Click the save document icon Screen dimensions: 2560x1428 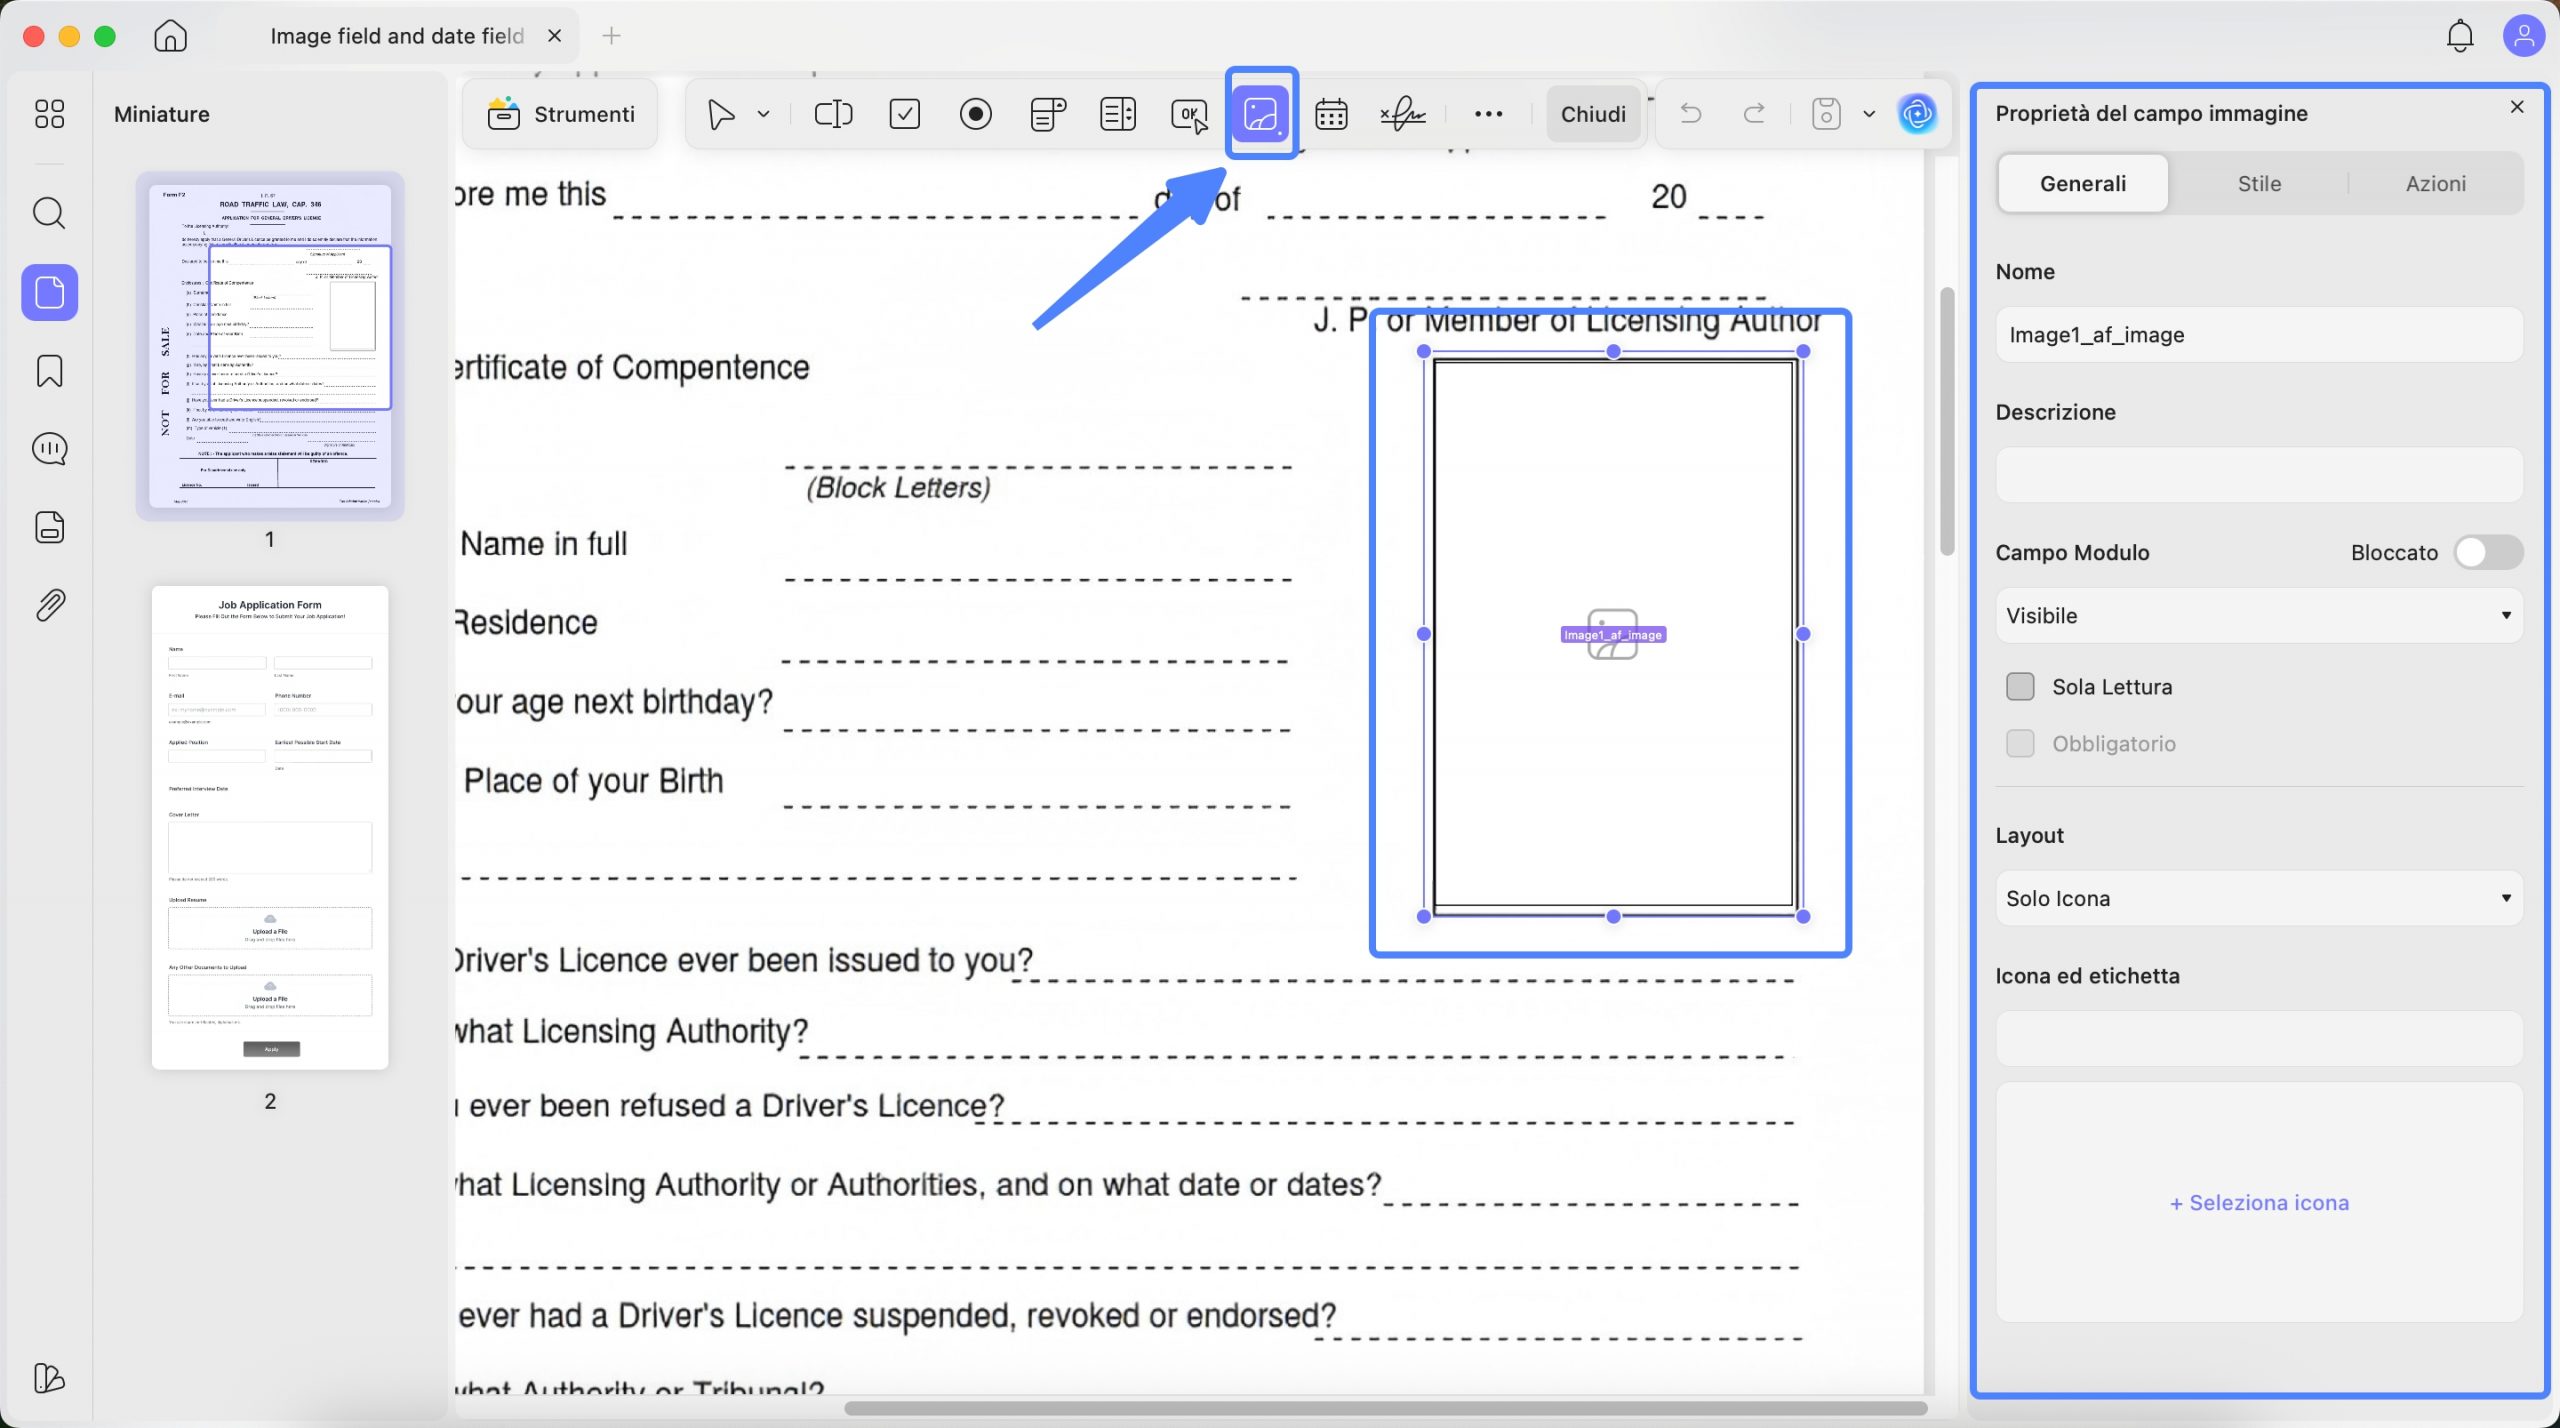[1826, 114]
